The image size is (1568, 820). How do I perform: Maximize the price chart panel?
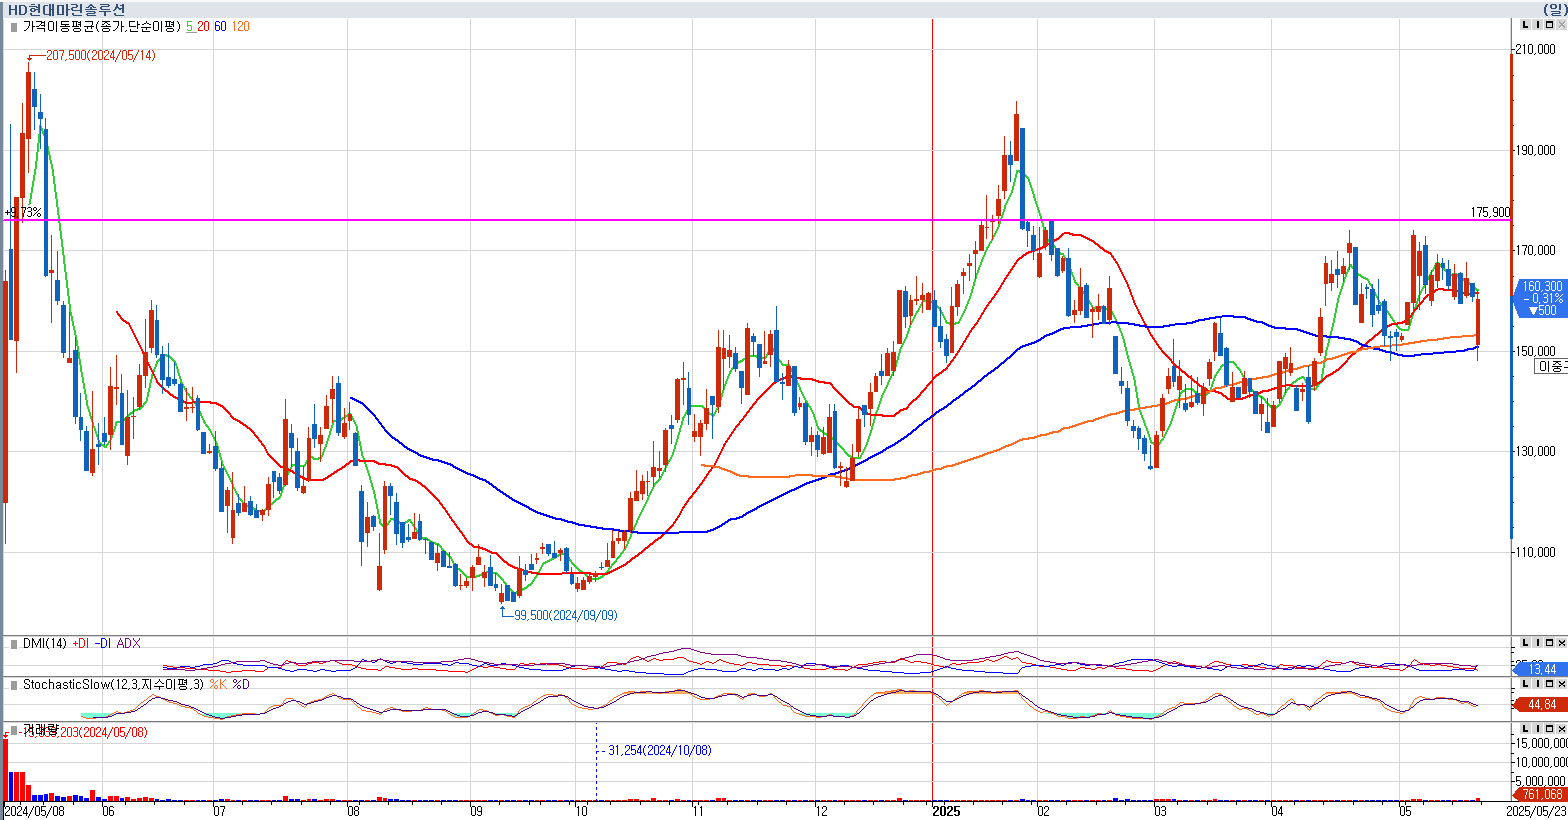(x=1549, y=26)
